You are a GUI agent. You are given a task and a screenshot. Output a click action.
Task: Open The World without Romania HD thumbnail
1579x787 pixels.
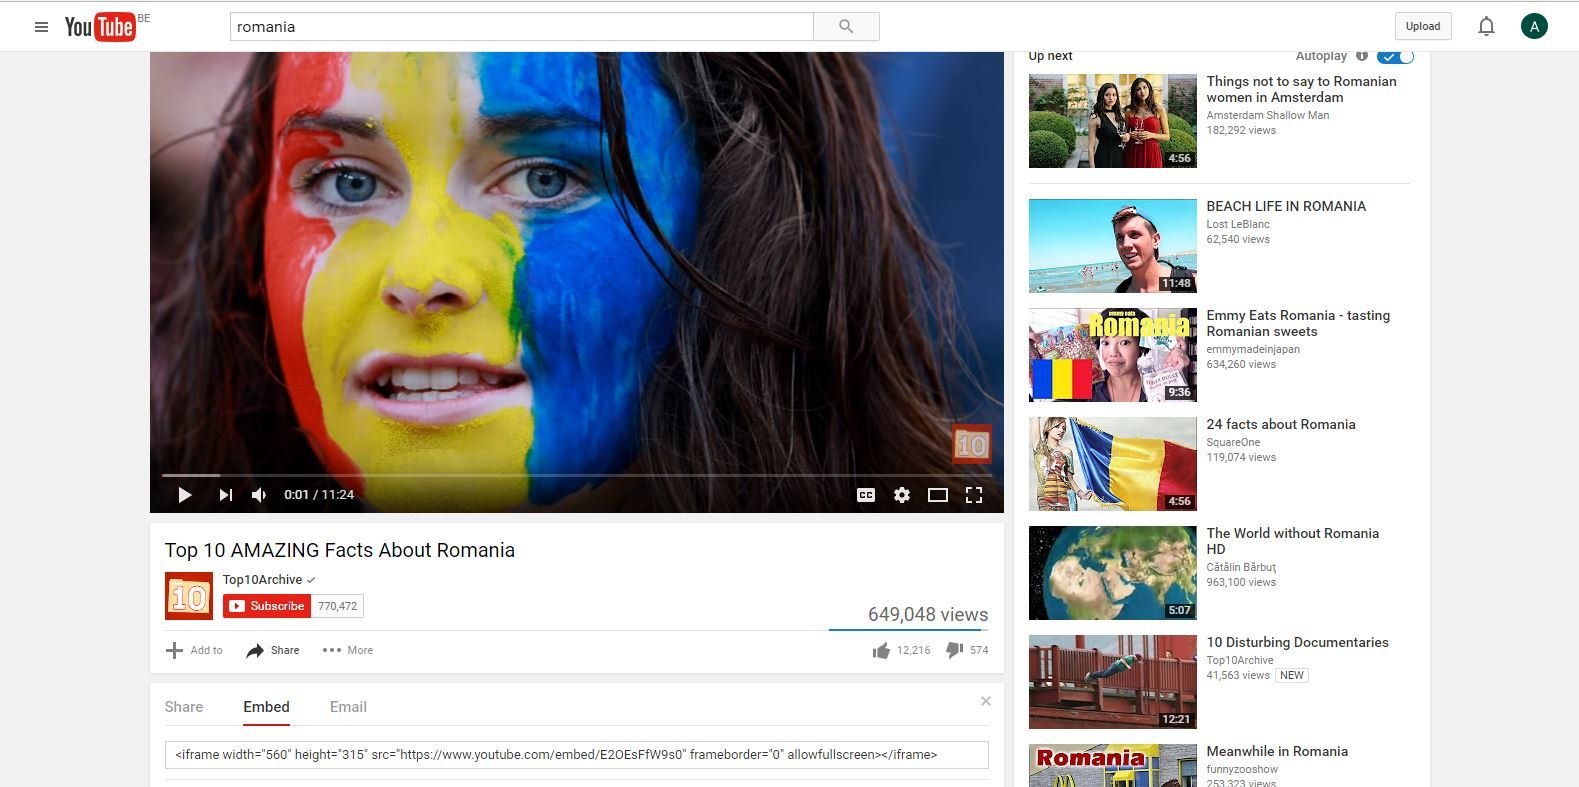pos(1112,573)
